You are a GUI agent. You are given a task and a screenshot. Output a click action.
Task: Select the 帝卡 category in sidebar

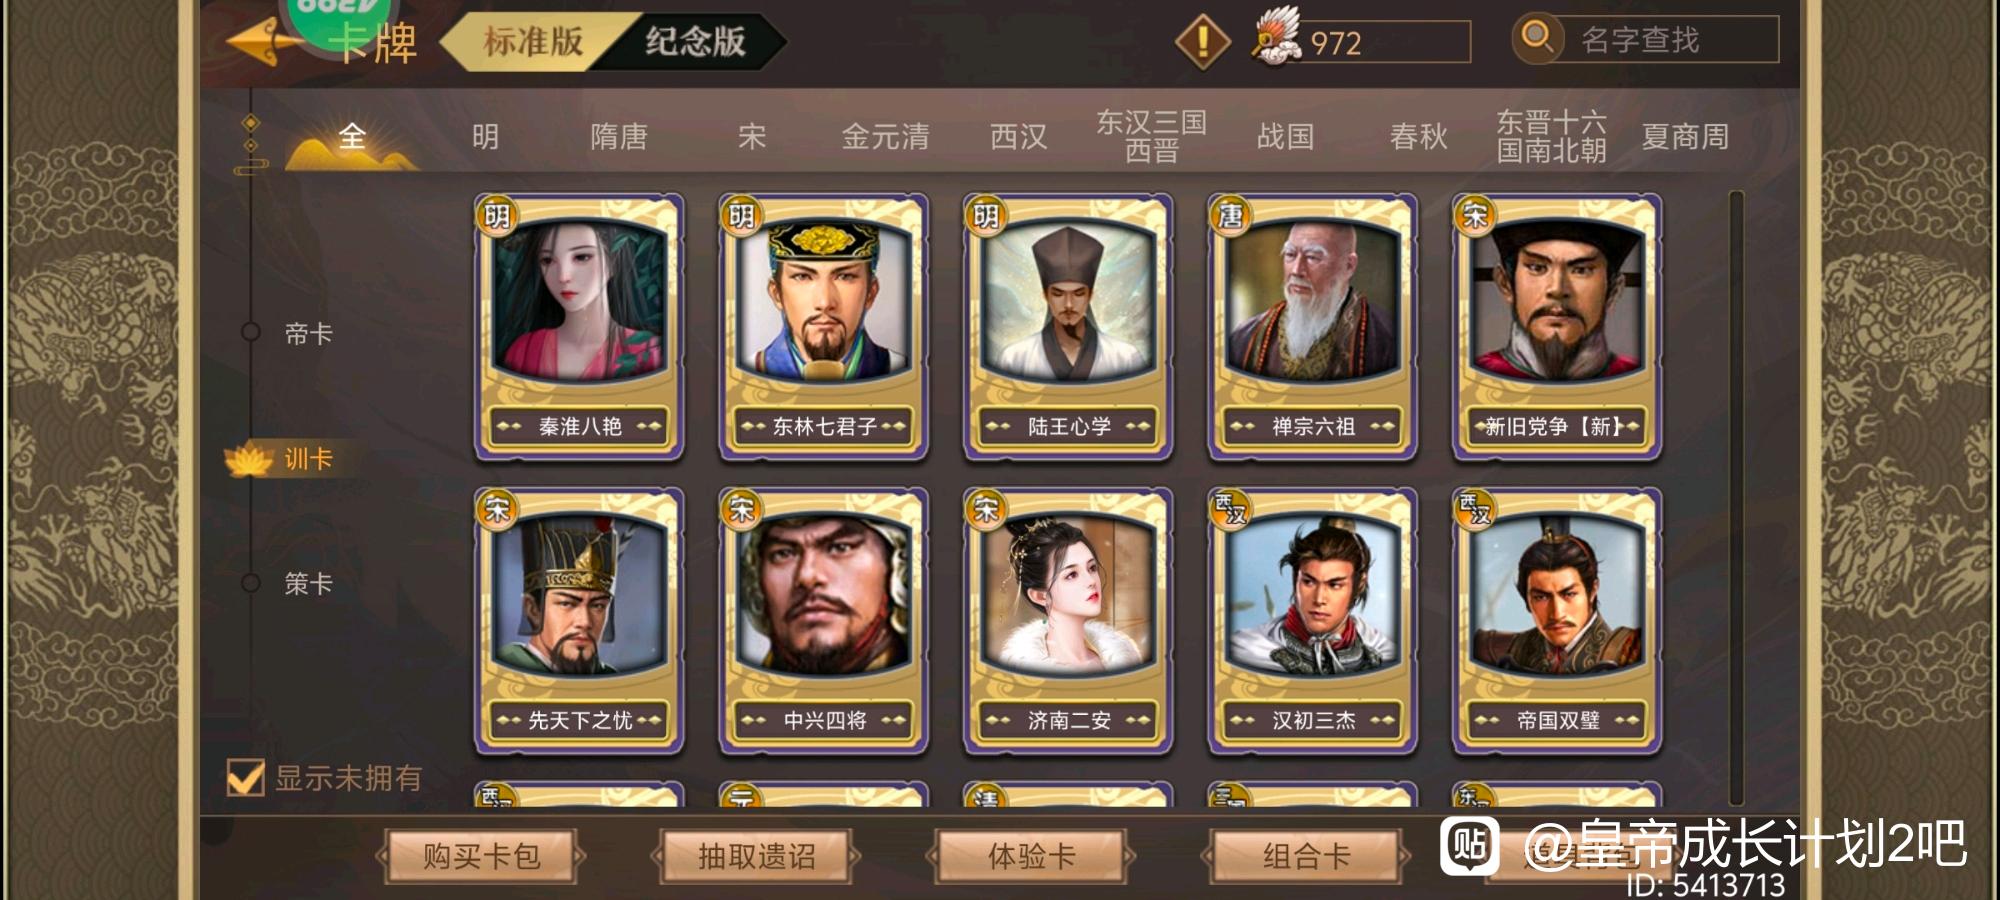point(308,334)
